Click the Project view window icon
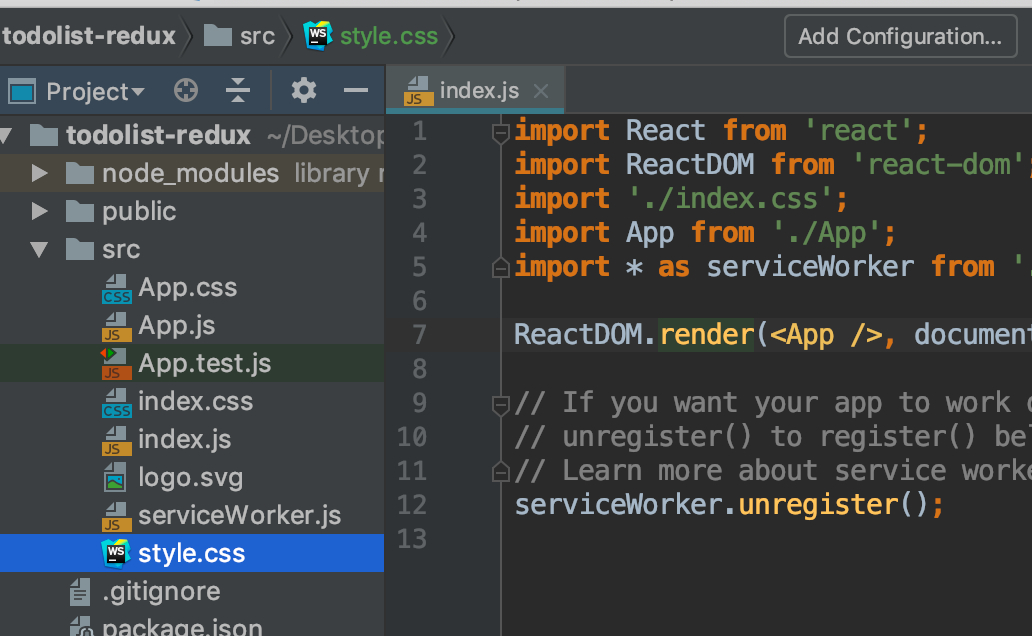The height and width of the screenshot is (636, 1032). (22, 91)
